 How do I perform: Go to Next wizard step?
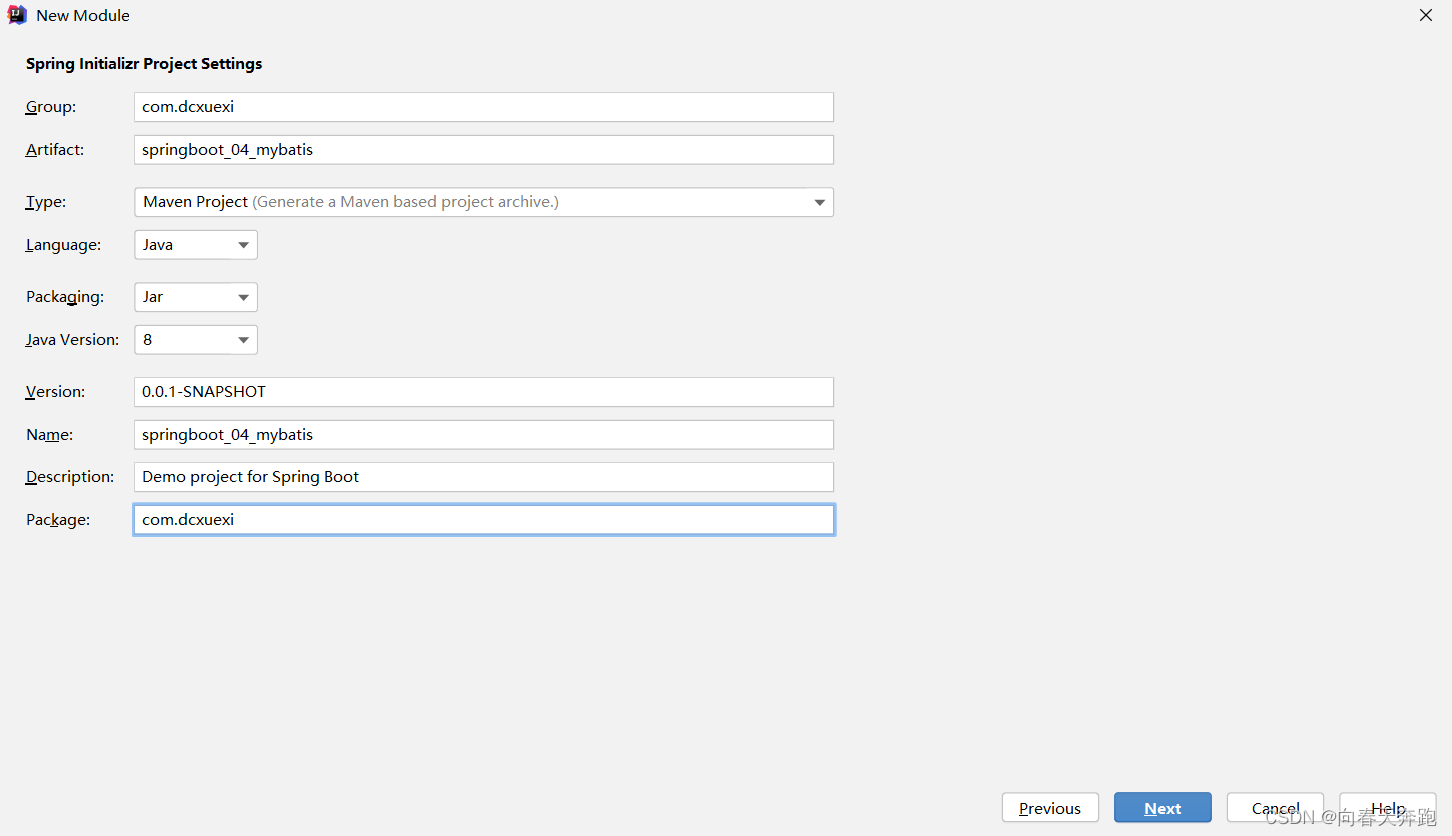pyautogui.click(x=1163, y=808)
